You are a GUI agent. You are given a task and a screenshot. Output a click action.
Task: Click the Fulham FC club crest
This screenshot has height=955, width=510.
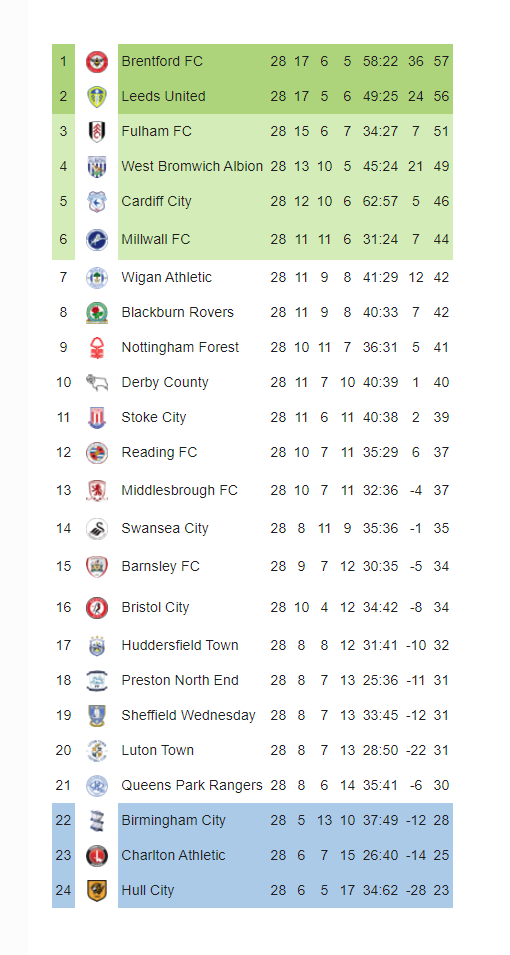coord(97,131)
